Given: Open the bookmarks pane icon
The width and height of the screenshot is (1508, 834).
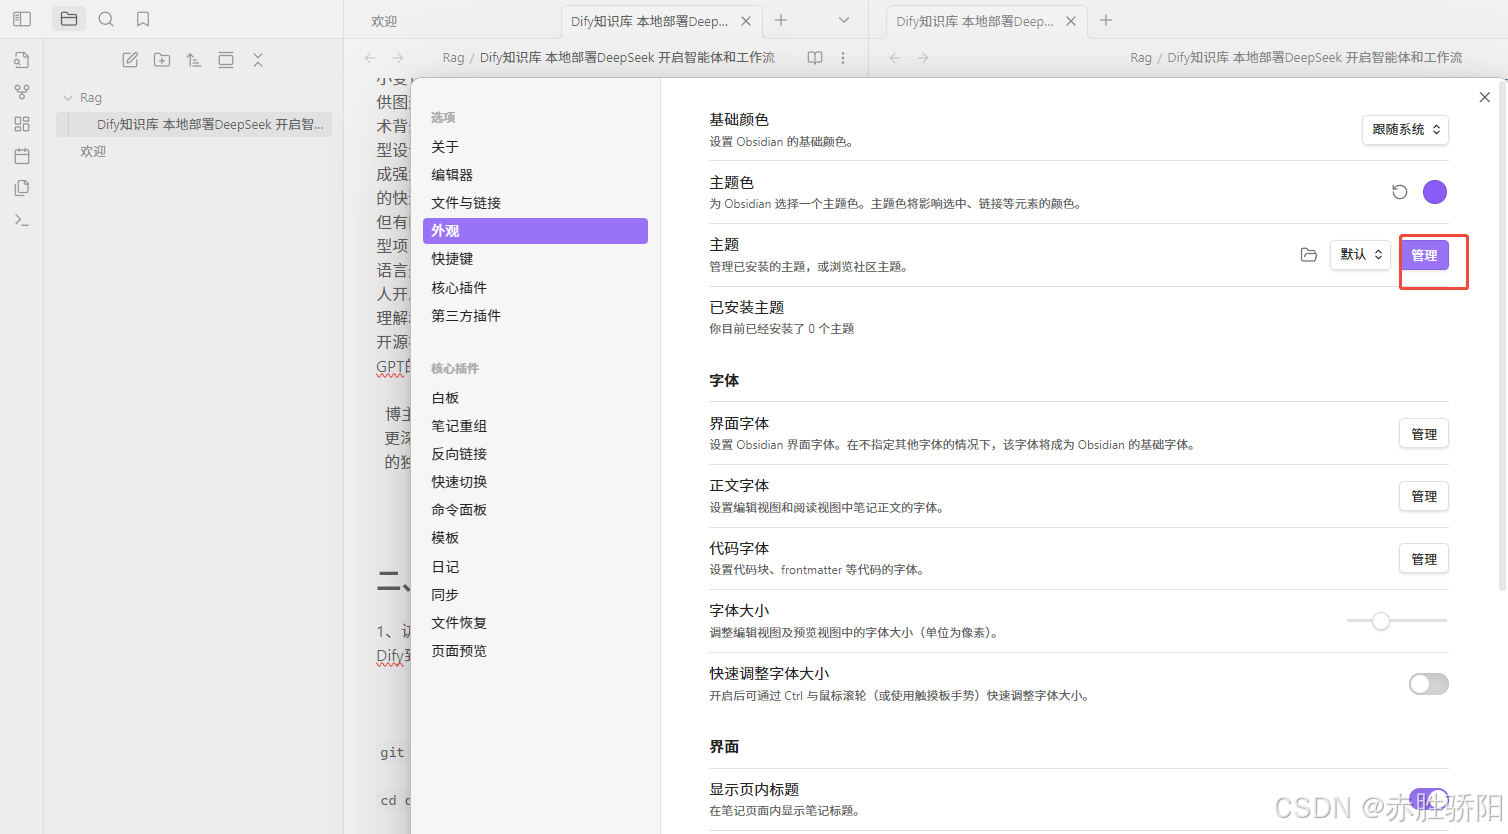Looking at the screenshot, I should point(143,19).
